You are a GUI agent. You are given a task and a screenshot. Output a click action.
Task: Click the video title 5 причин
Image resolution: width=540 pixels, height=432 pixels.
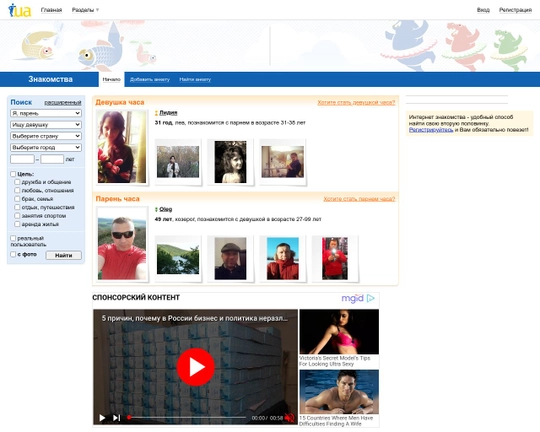[x=195, y=319]
